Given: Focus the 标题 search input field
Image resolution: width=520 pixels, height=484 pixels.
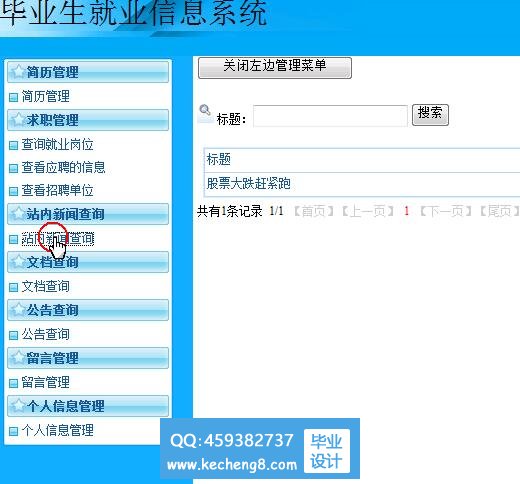Looking at the screenshot, I should click(x=330, y=116).
